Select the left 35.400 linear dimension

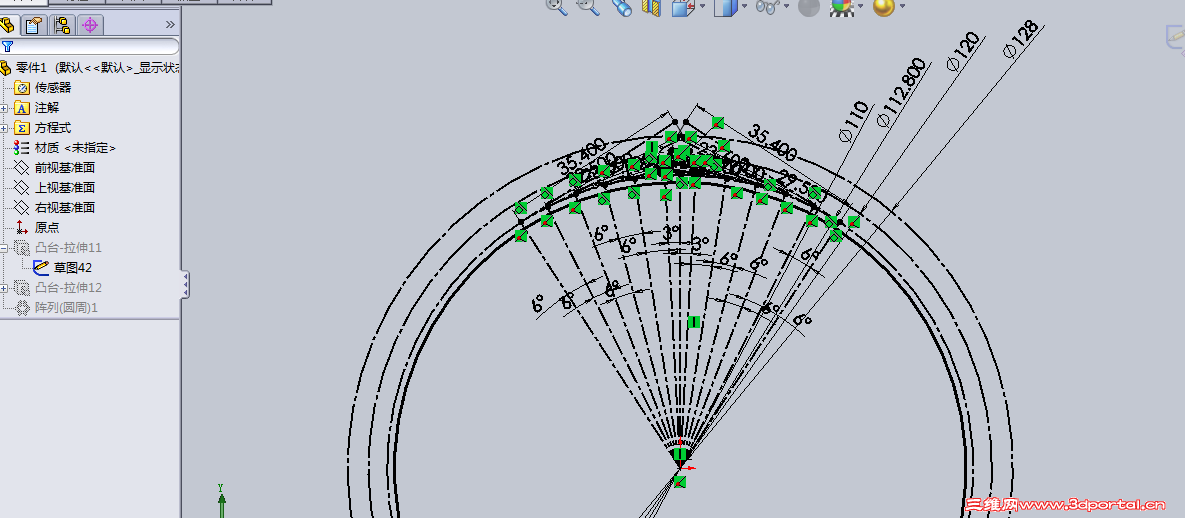coord(582,156)
